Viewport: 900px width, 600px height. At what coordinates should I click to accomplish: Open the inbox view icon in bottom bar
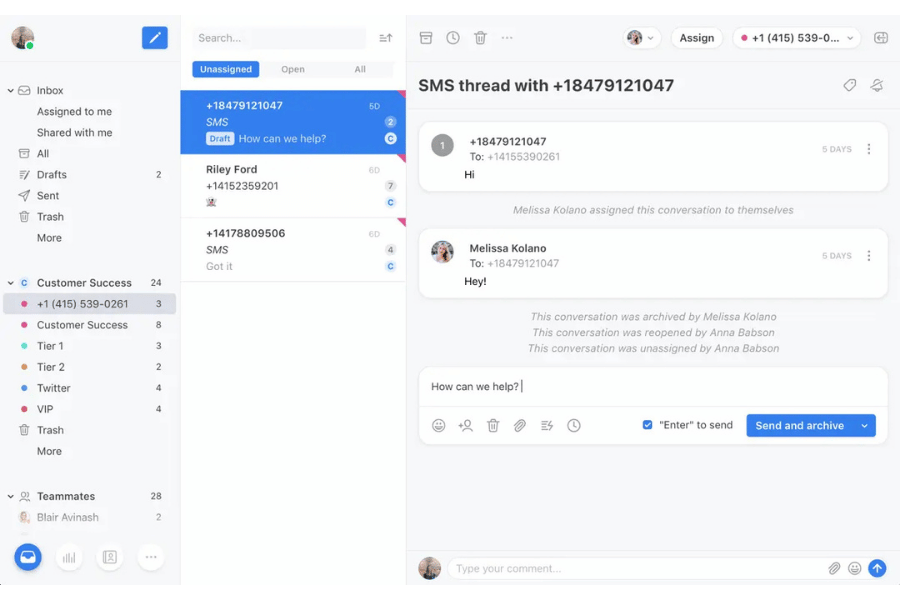(x=28, y=557)
